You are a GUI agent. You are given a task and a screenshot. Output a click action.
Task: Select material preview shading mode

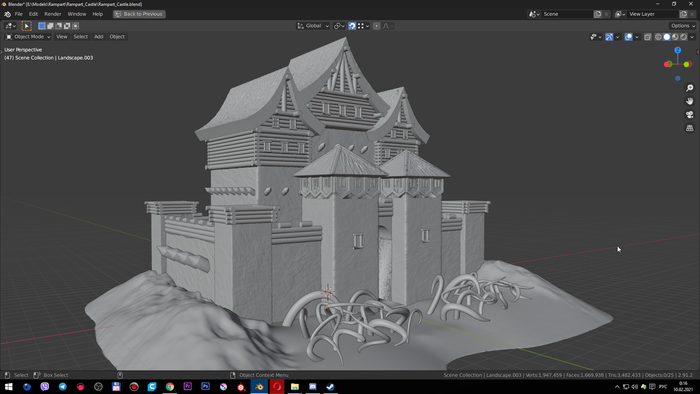pos(675,37)
